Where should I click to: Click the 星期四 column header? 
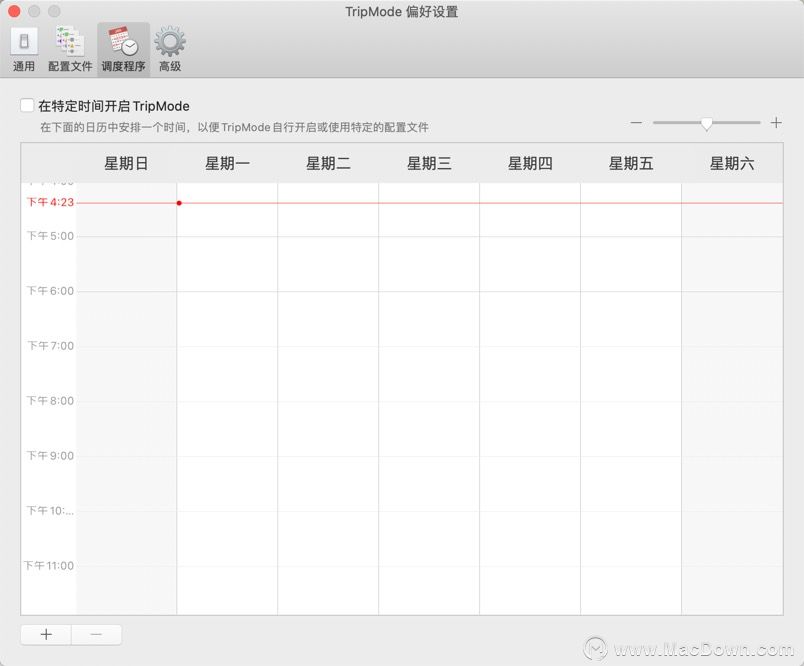[530, 164]
